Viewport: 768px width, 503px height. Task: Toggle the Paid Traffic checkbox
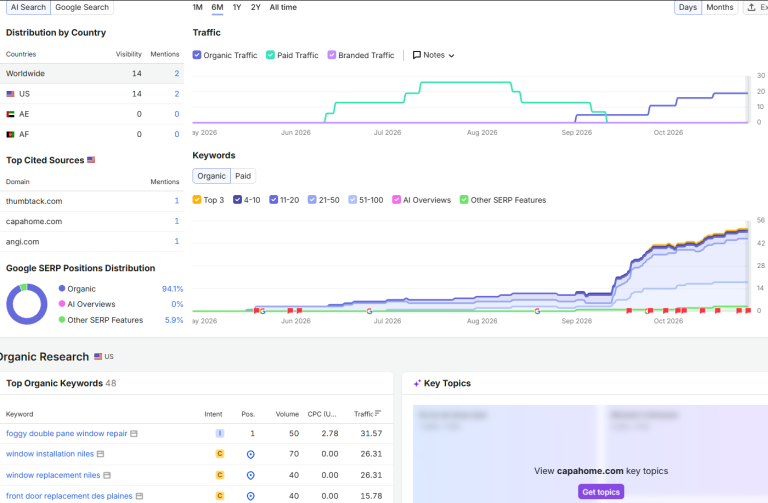(270, 55)
